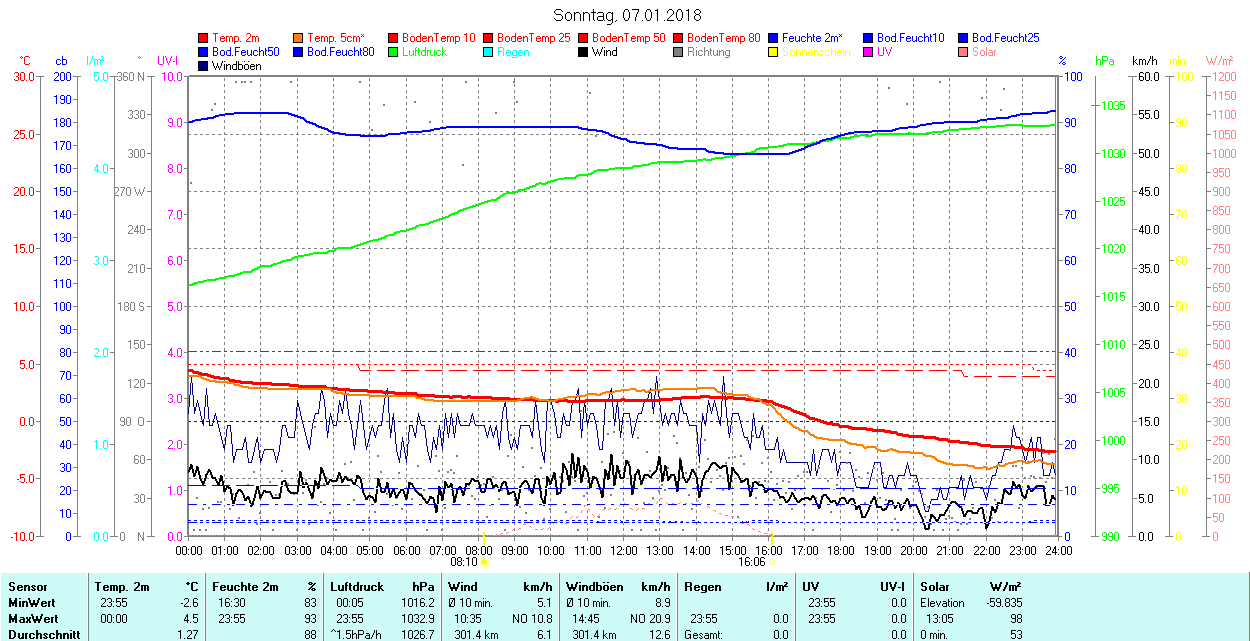Screen dimensions: 1250x641
Task: Click the orange Temp. 5cm* legend swatch
Action: coord(298,37)
